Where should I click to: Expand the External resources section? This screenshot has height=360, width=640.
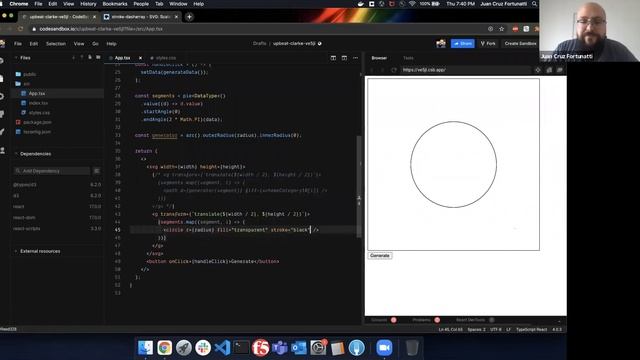click(38, 251)
